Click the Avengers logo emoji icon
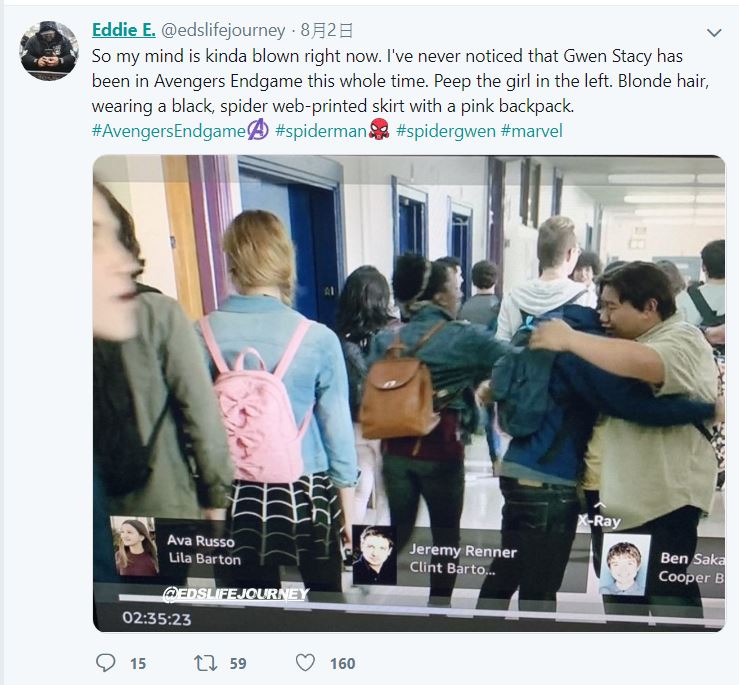The image size is (739, 685). pos(258,130)
